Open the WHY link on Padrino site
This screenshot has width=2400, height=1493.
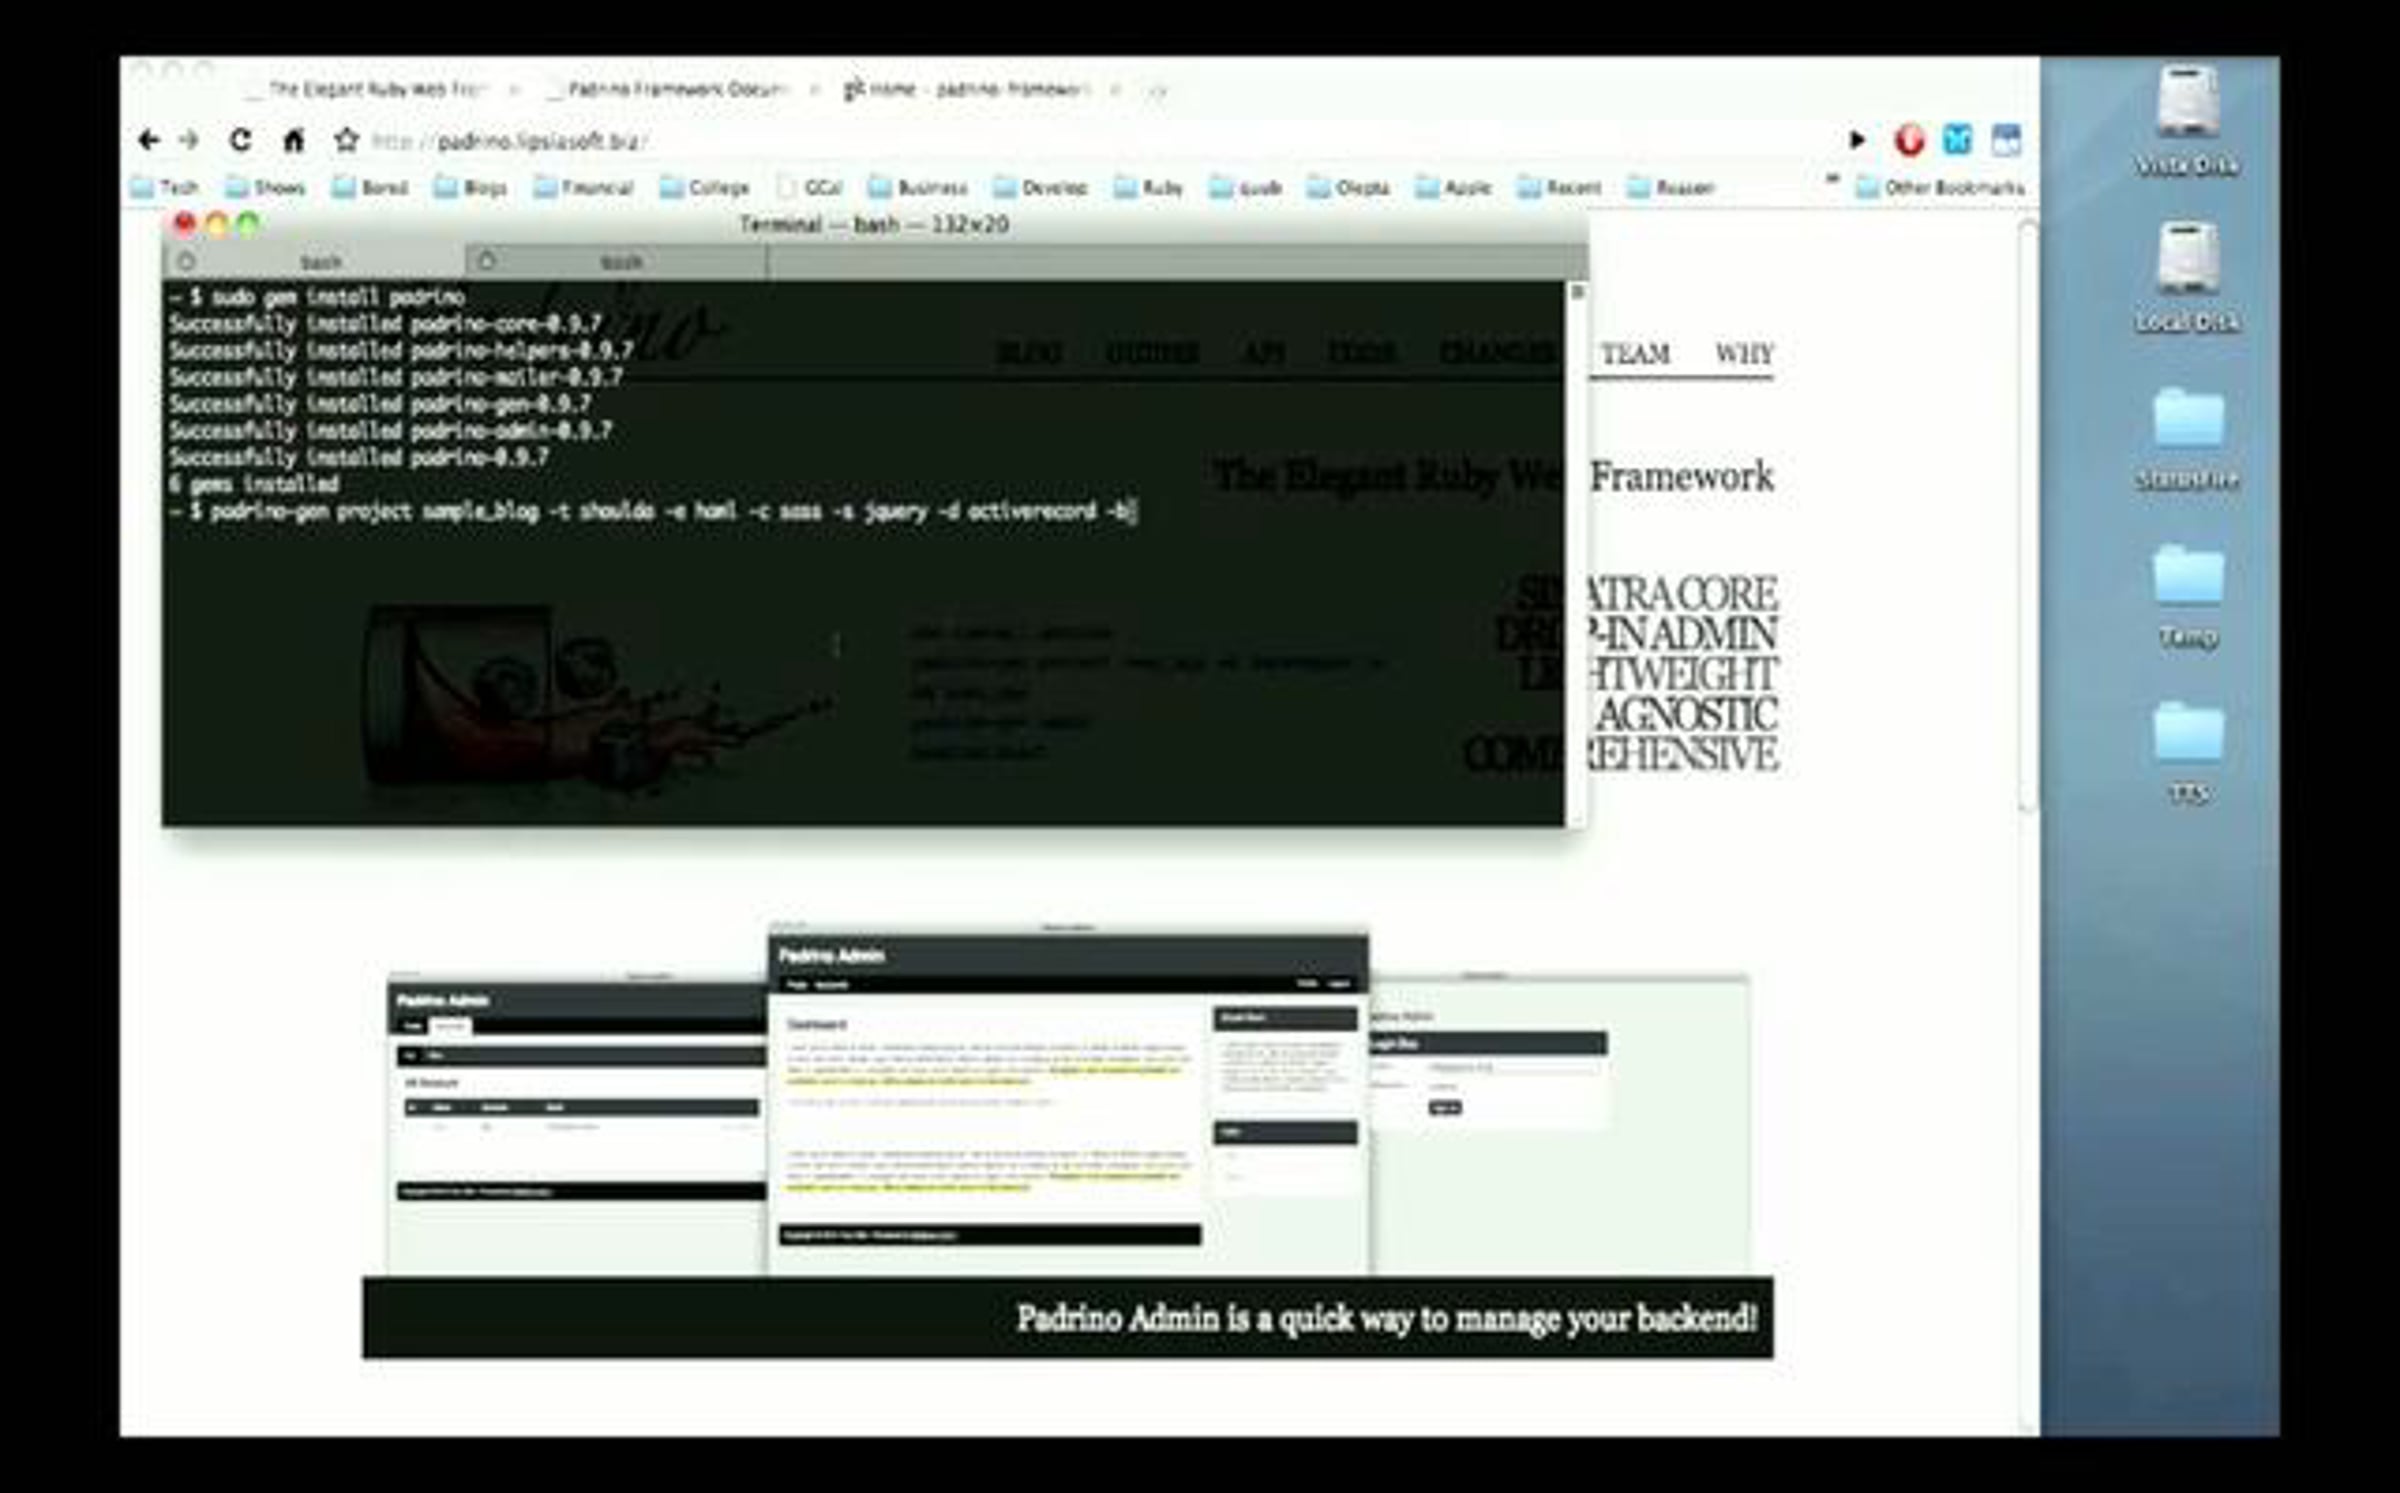coord(1744,354)
